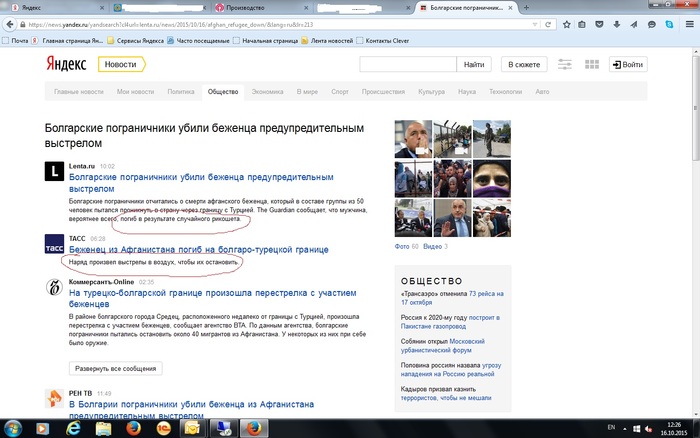This screenshot has width=700, height=438.
Task: Open sidebar link Московский урбанистический форум
Action: [x=442, y=346]
